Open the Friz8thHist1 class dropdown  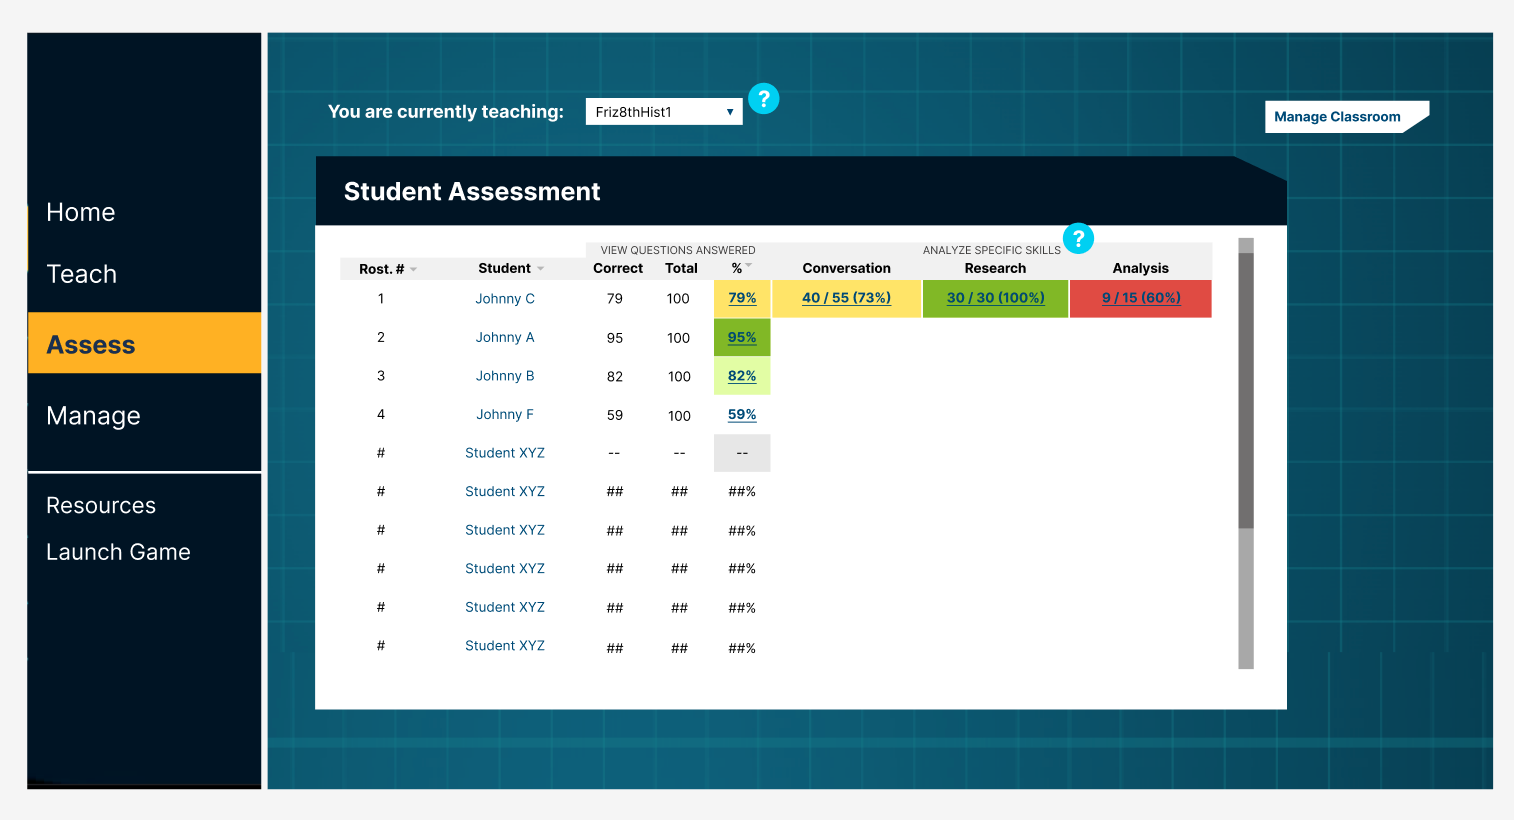click(x=664, y=112)
